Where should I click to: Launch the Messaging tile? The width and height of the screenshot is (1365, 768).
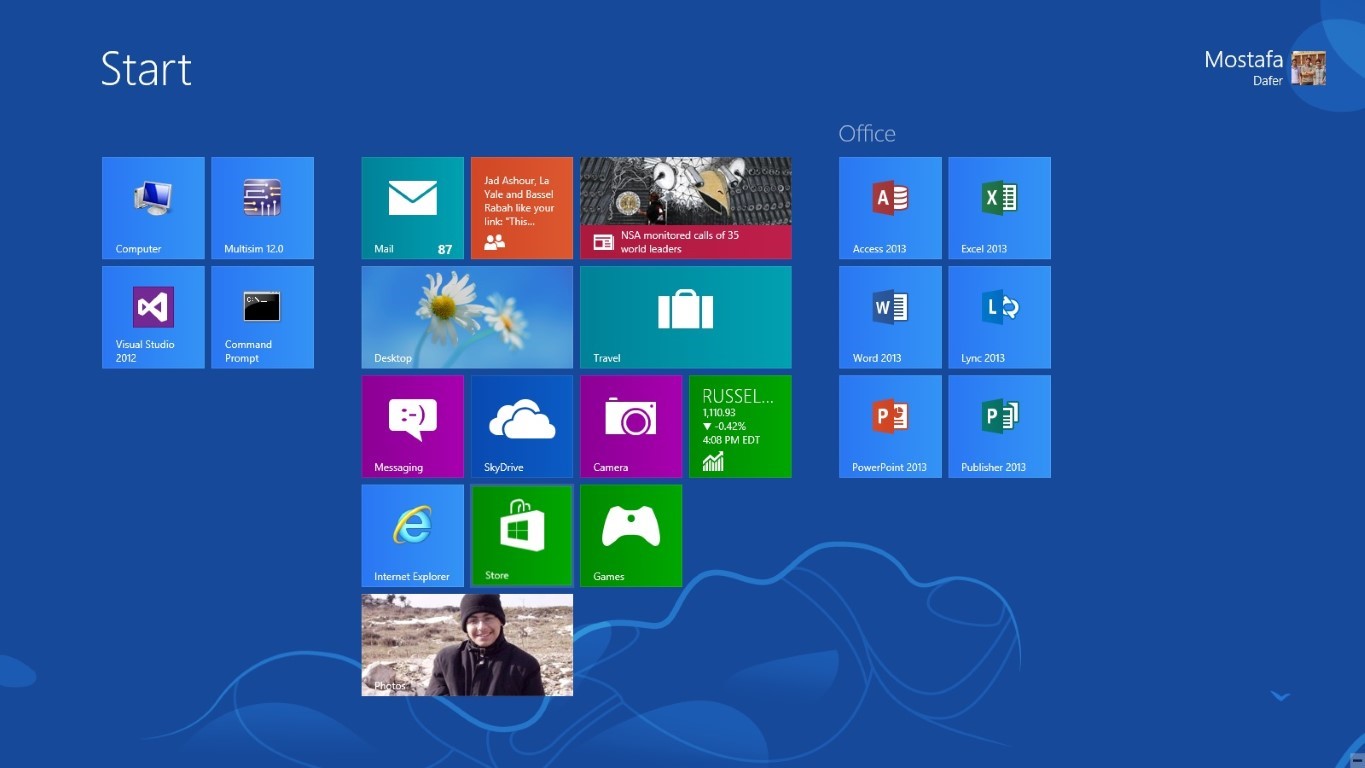point(412,426)
